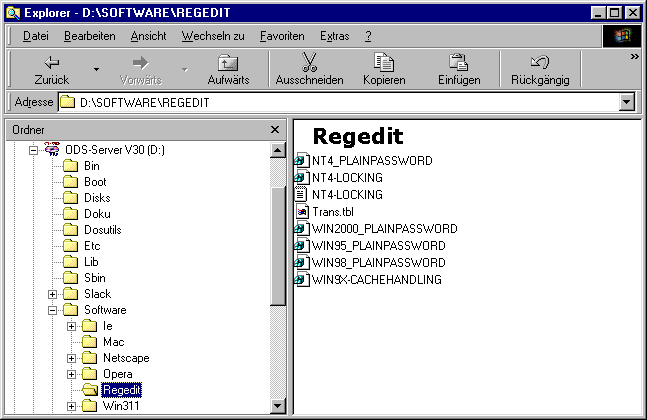This screenshot has height=420, width=647.
Task: Collapse the Software folder node
Action: click(52, 310)
